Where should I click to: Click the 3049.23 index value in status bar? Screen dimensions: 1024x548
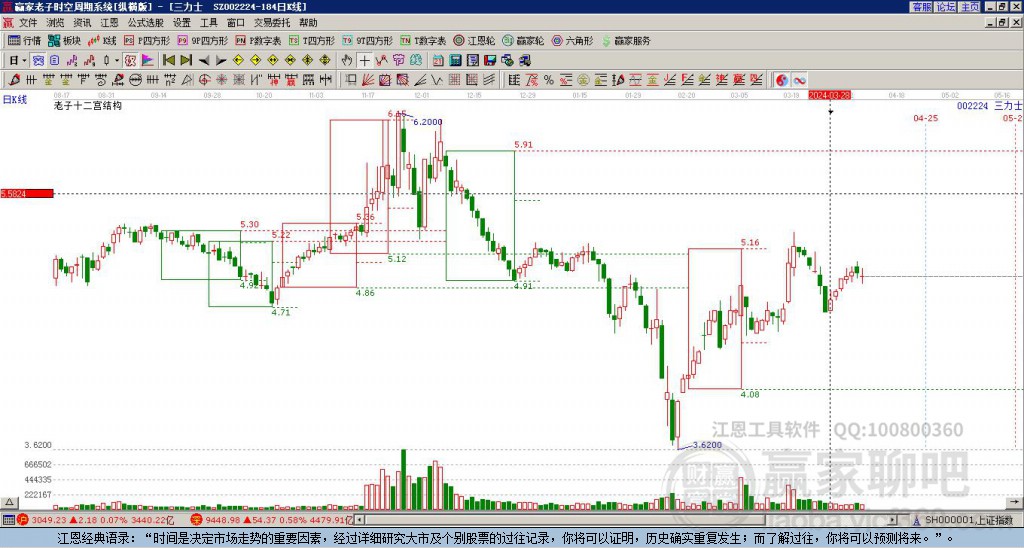(49, 520)
